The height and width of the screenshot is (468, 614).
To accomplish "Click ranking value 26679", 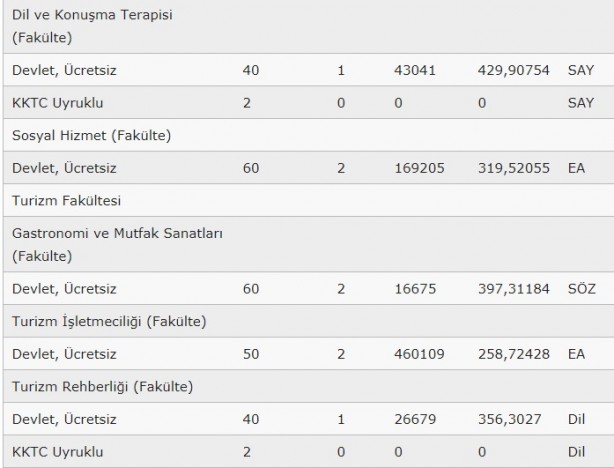I will tap(415, 419).
